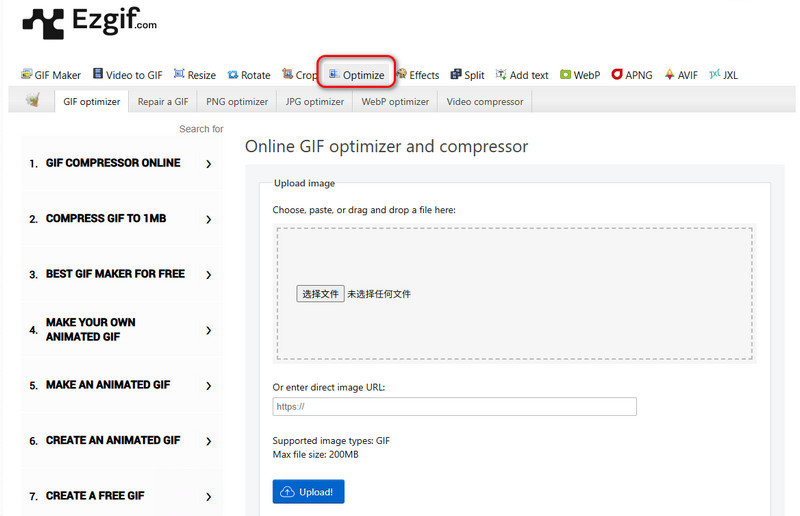This screenshot has height=516, width=800.
Task: Switch to the JPG optimizer tab
Action: pos(315,102)
